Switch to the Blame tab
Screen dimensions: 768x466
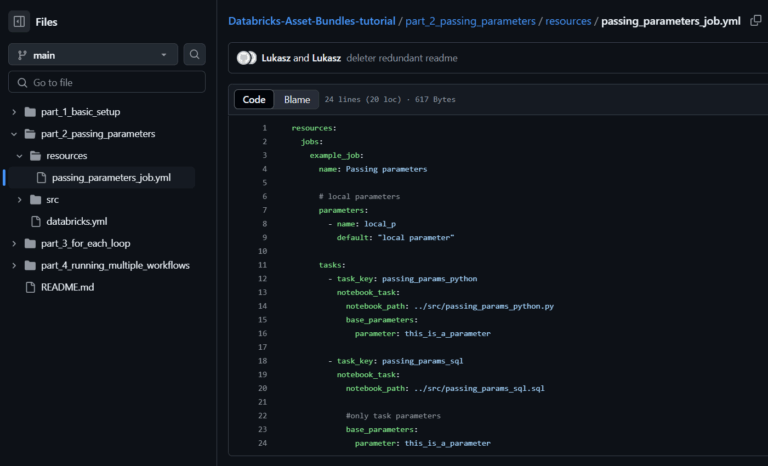[297, 99]
